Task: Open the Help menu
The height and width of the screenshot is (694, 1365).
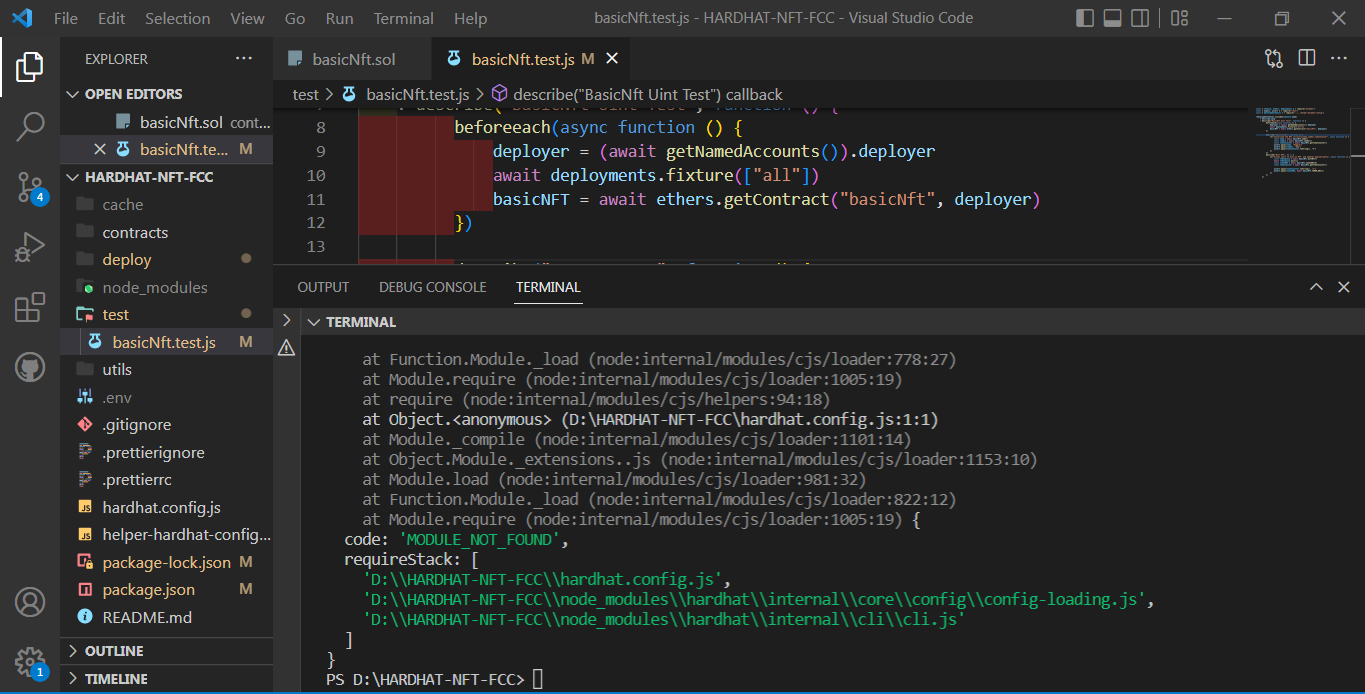Action: tap(470, 18)
